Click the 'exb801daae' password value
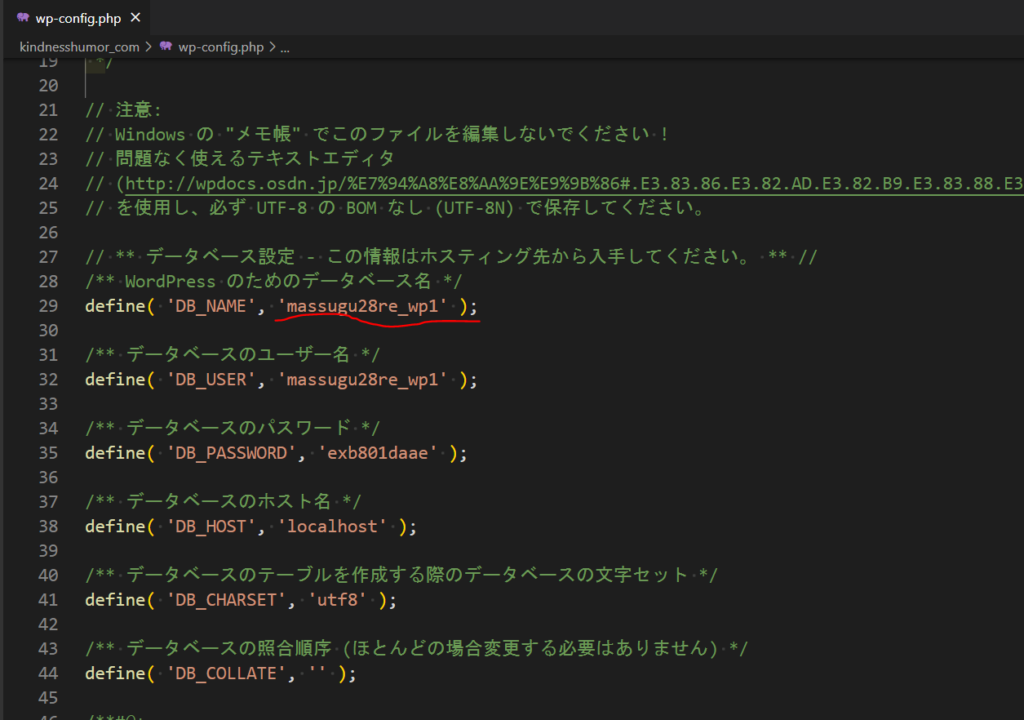The image size is (1024, 720). coord(377,453)
